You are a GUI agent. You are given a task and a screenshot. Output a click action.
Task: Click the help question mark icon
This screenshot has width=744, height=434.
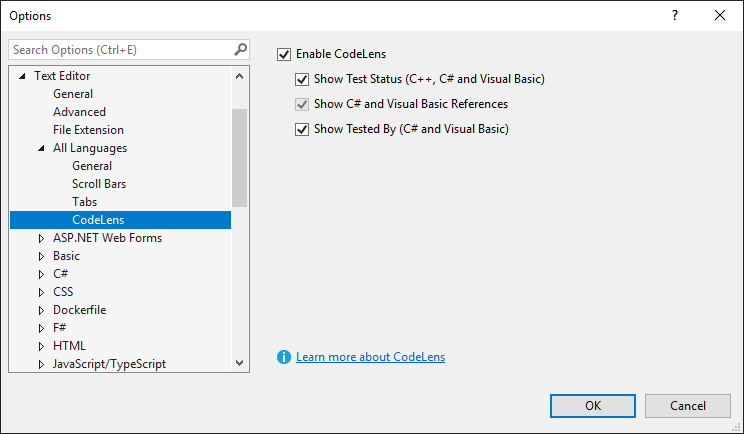coord(675,15)
